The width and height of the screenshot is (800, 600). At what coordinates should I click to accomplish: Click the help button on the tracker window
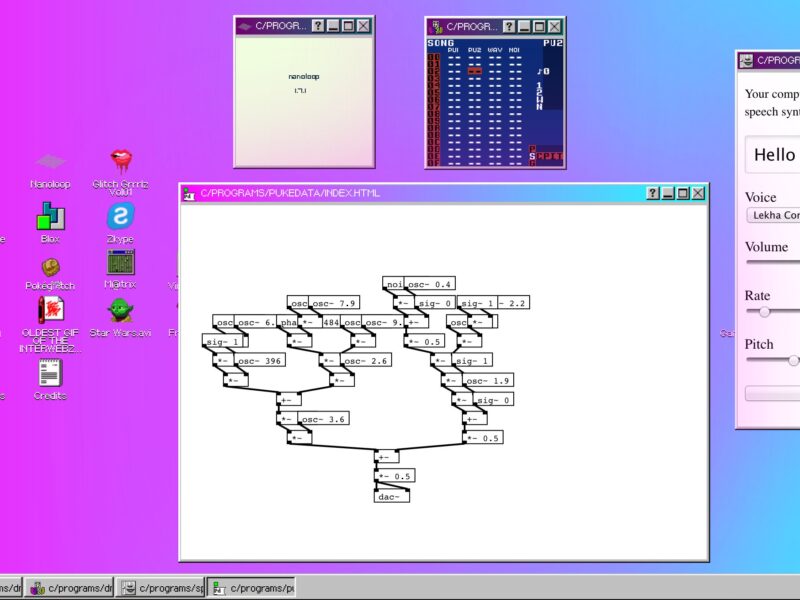click(x=506, y=26)
